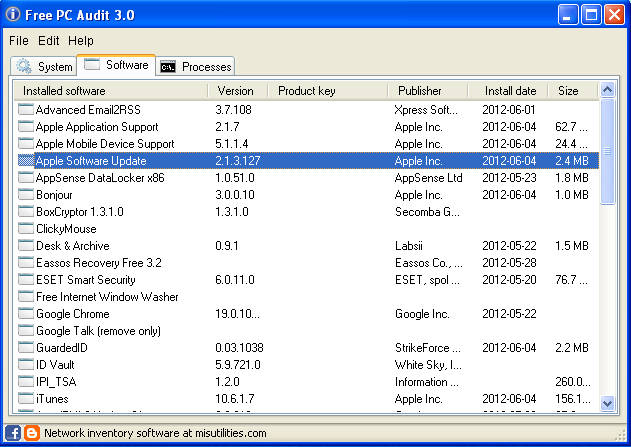This screenshot has height=447, width=631.
Task: Open the Help menu
Action: [x=81, y=41]
